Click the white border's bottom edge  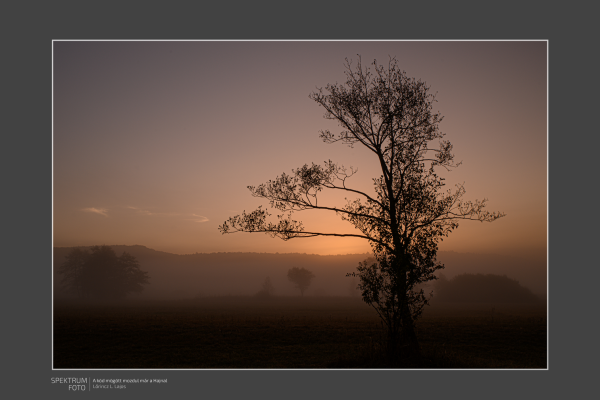(300, 369)
